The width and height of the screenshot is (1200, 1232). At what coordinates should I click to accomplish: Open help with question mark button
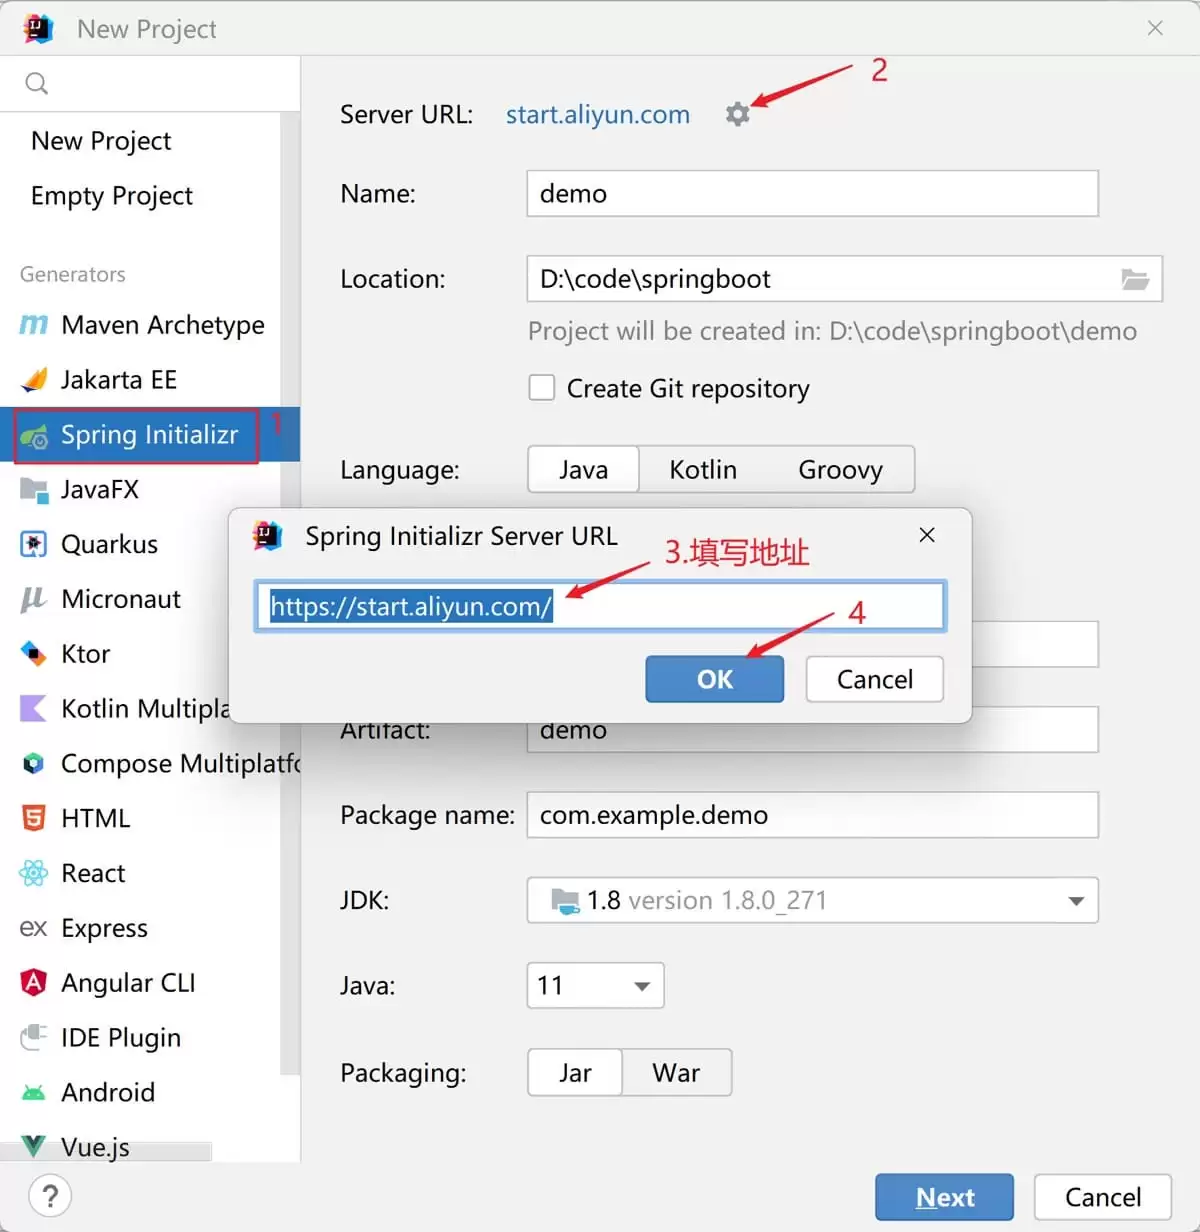click(x=50, y=1195)
